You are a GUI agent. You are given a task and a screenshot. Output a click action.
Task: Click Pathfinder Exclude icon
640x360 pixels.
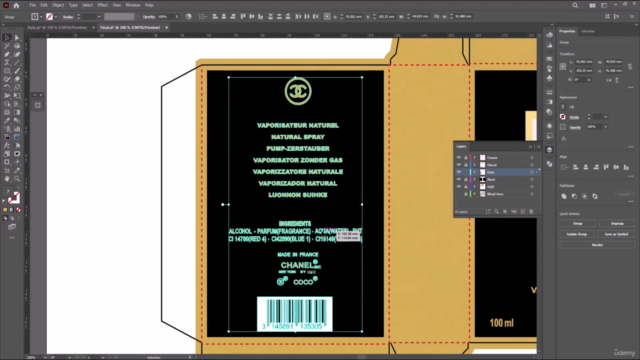(x=595, y=196)
